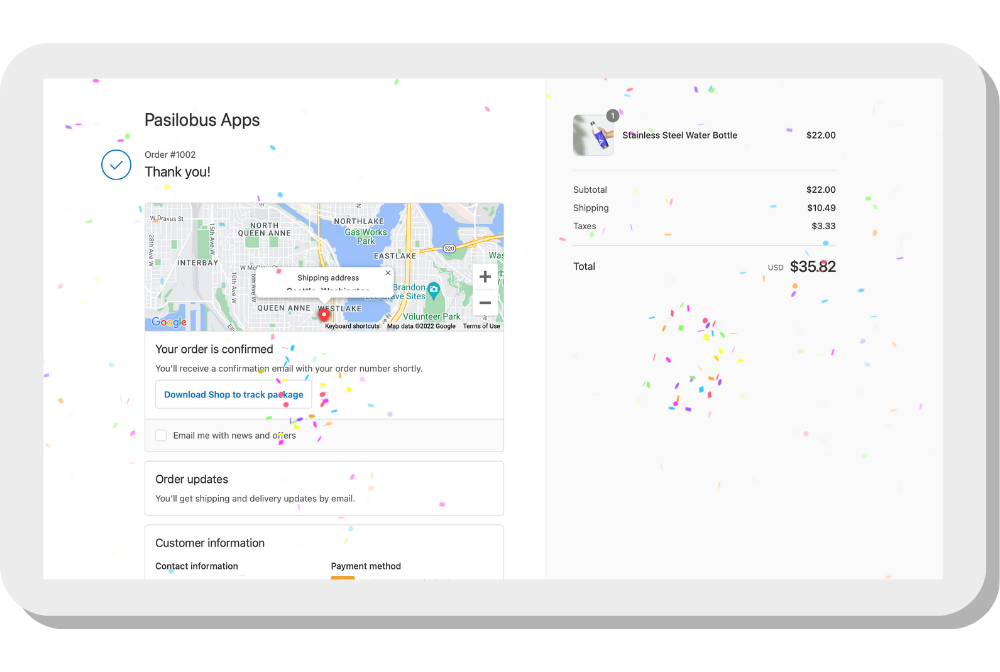
Task: Open the map Terms of Use link
Action: coord(481,326)
